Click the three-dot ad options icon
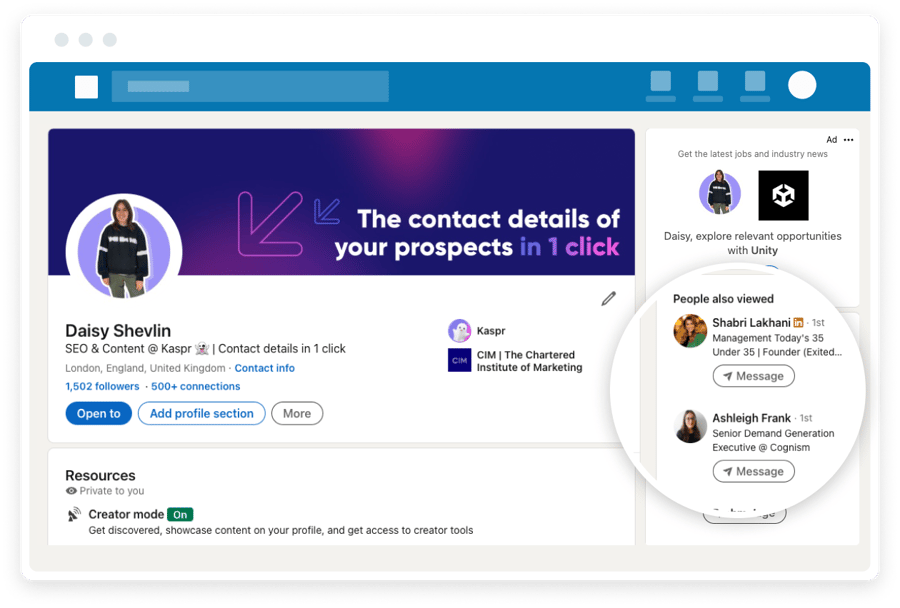900x608 pixels. (x=848, y=140)
